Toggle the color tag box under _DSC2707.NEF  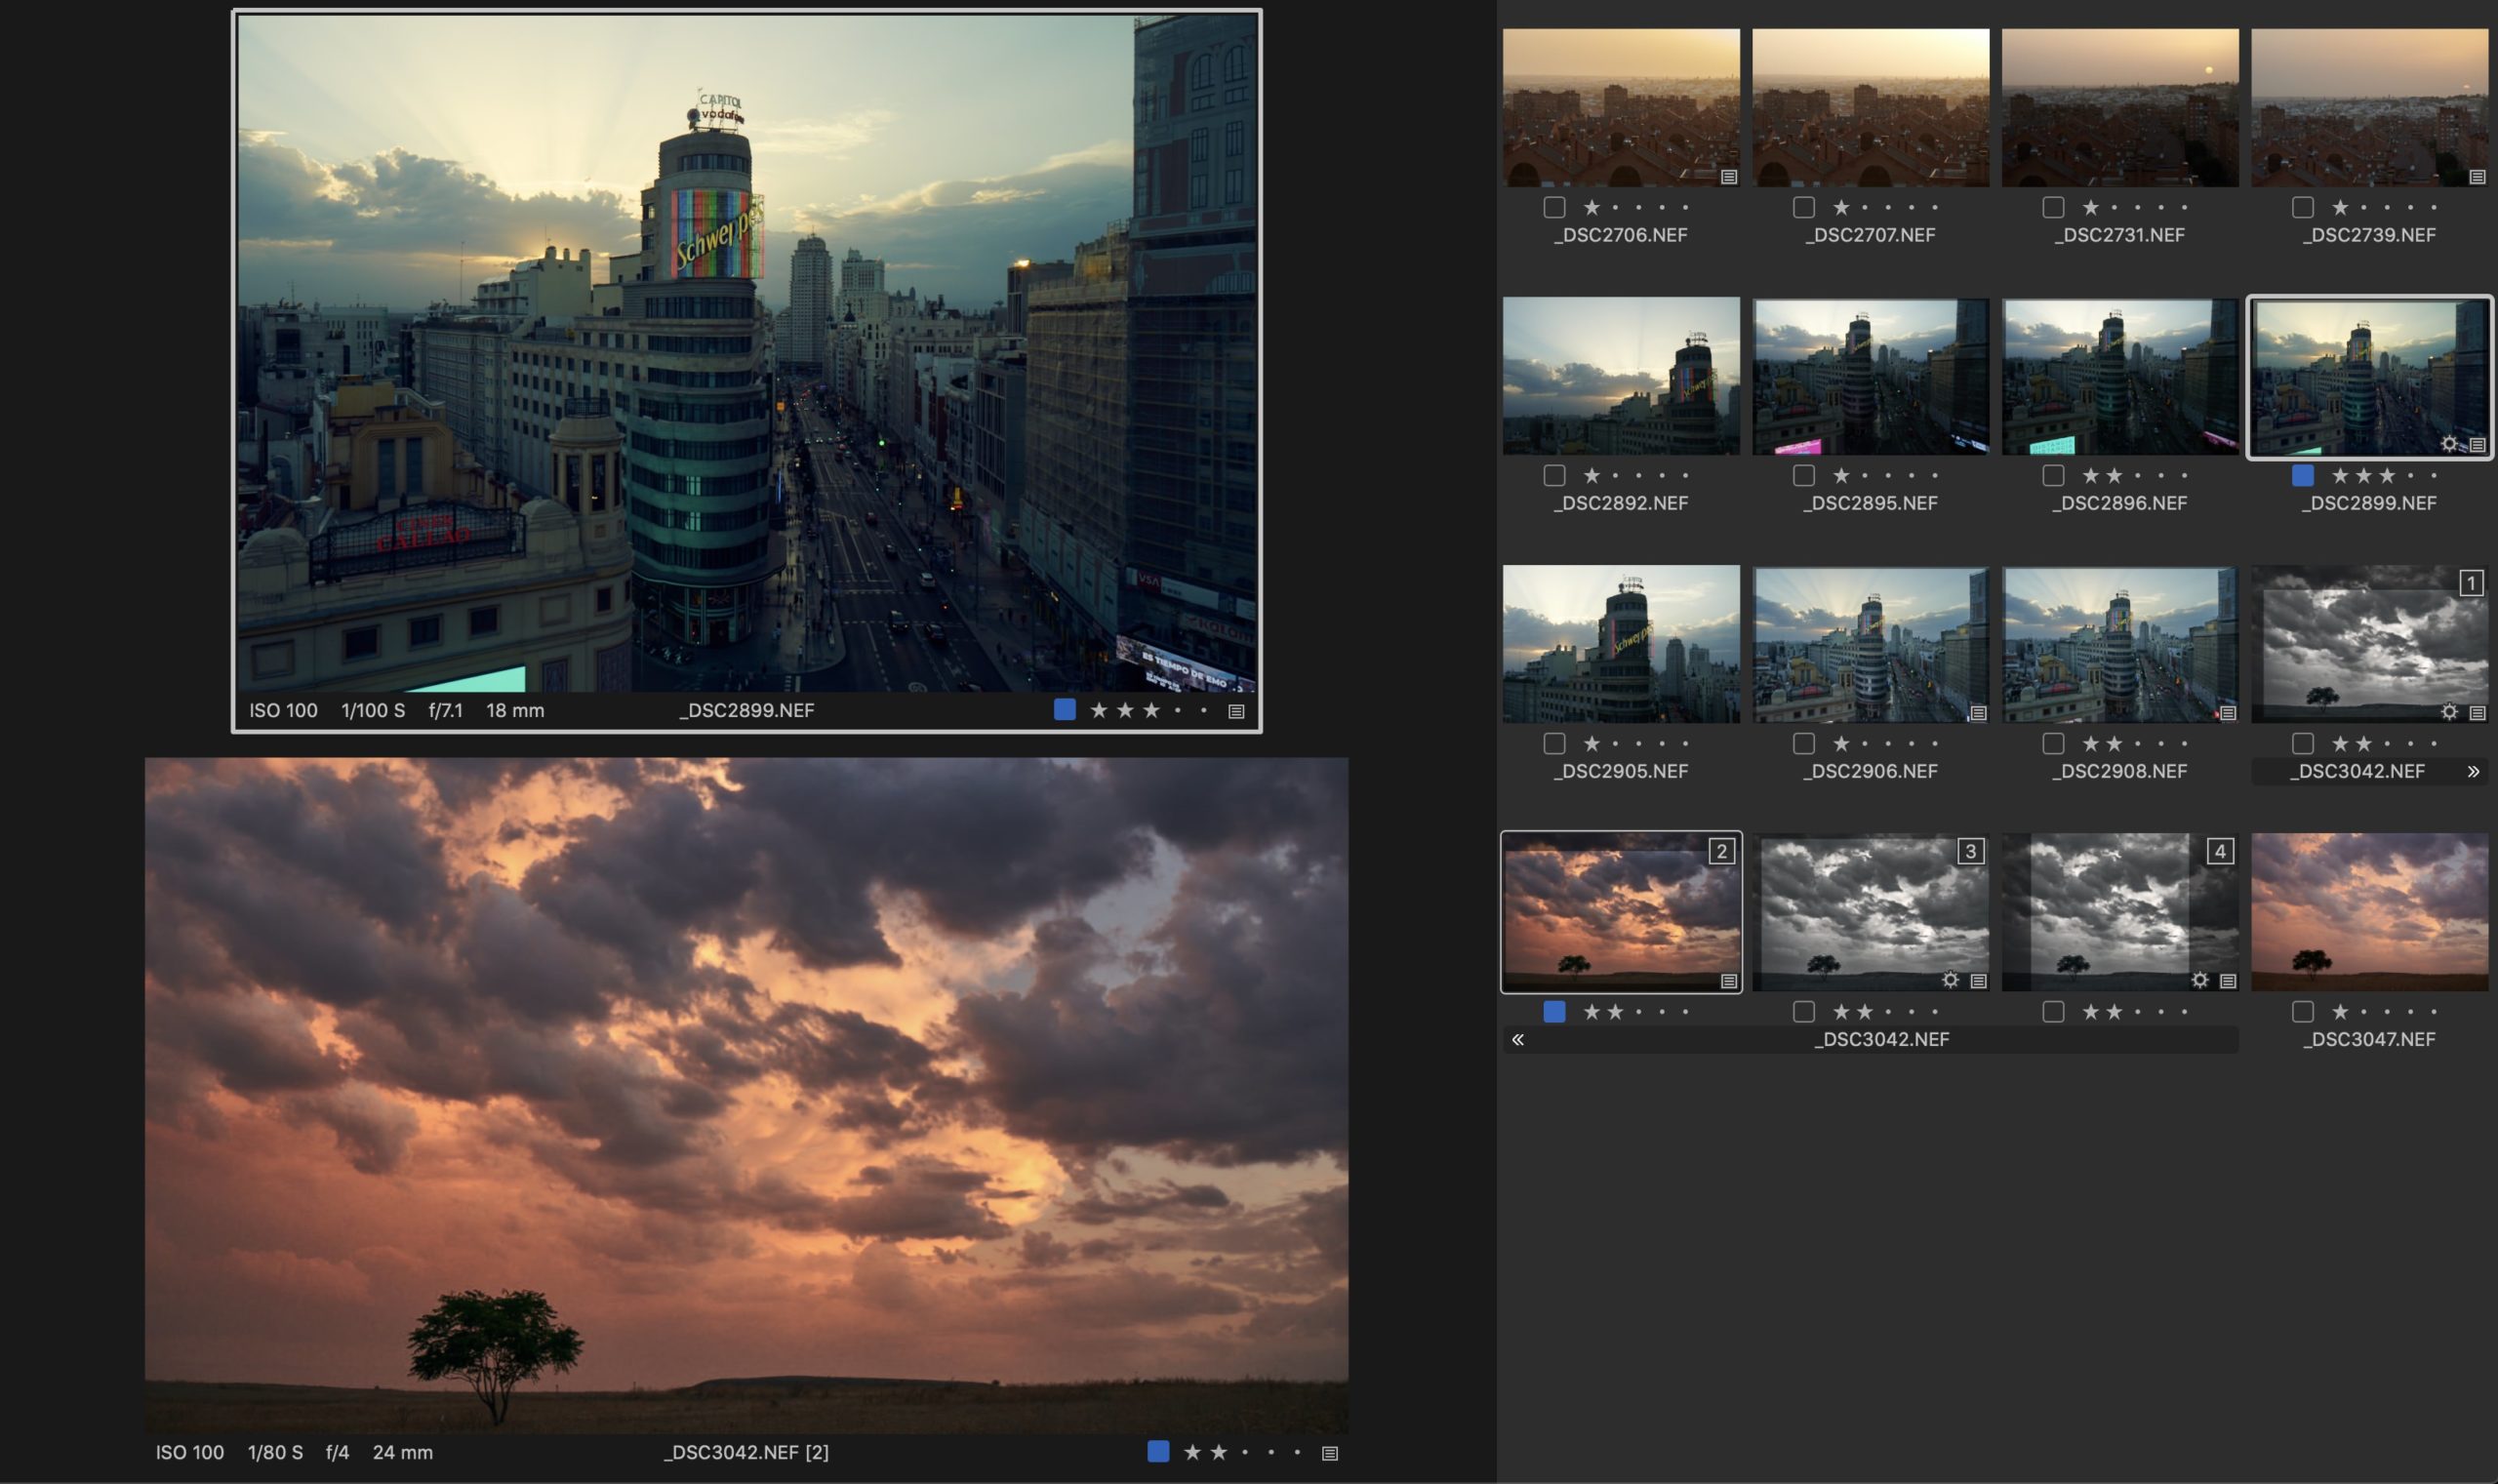(1804, 207)
